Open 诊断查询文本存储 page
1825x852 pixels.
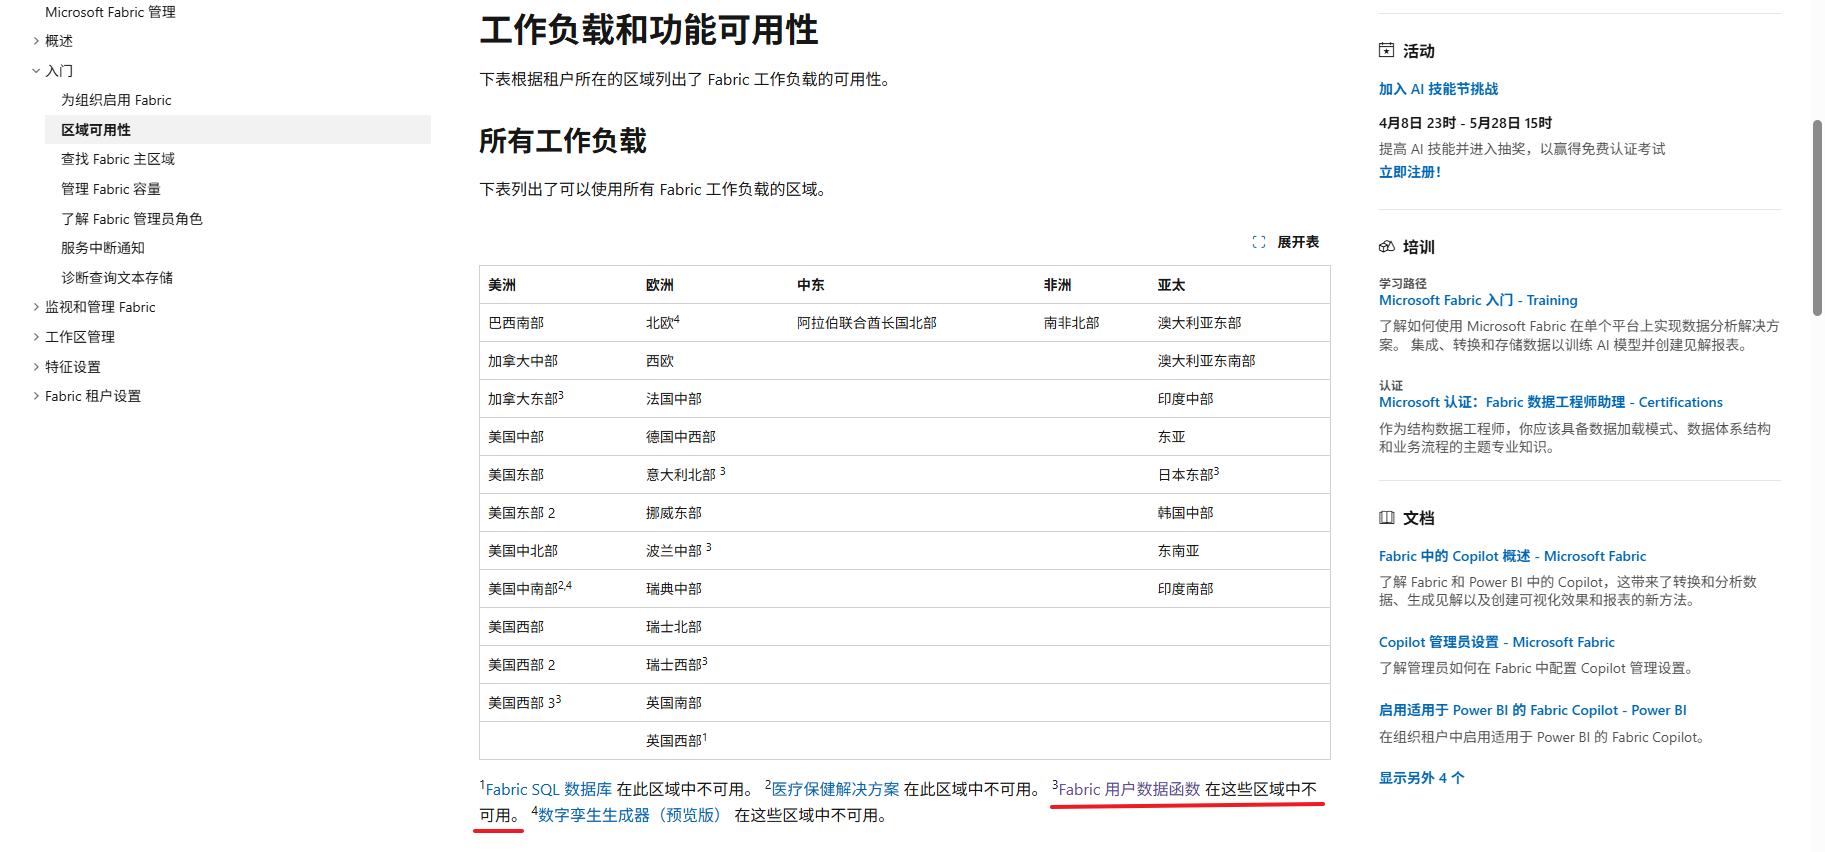click(x=117, y=278)
